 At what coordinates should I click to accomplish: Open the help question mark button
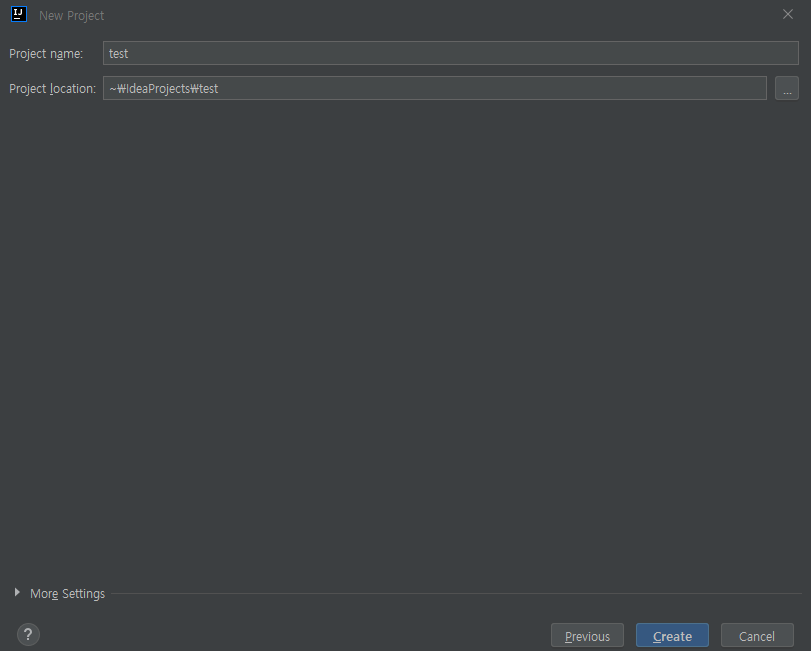point(28,634)
